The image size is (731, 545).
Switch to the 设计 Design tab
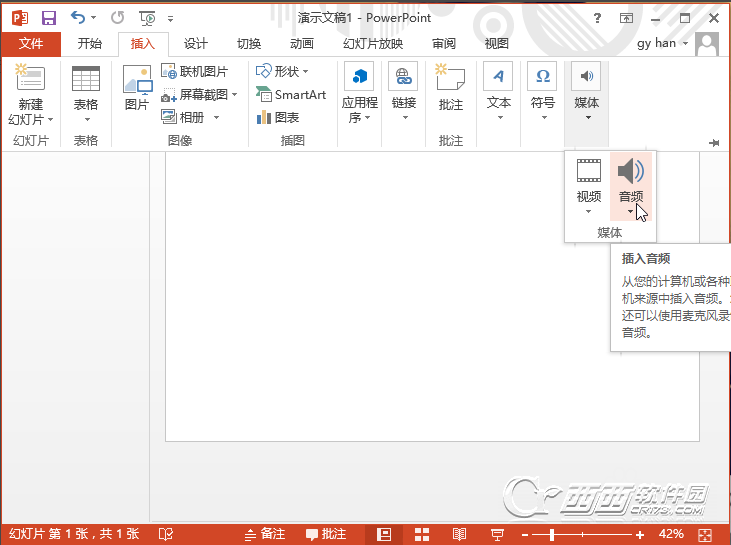[x=195, y=44]
